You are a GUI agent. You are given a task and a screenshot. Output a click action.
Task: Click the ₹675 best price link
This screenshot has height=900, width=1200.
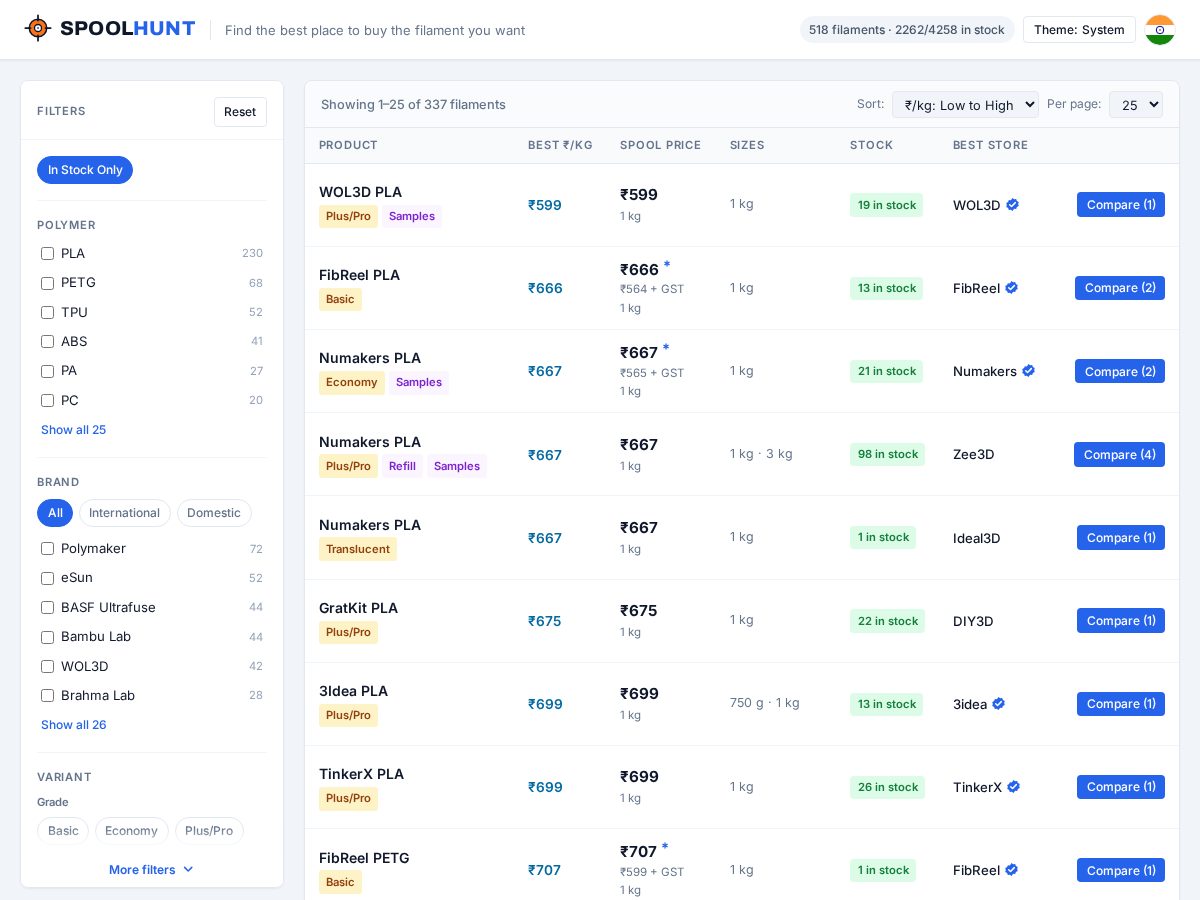point(545,621)
